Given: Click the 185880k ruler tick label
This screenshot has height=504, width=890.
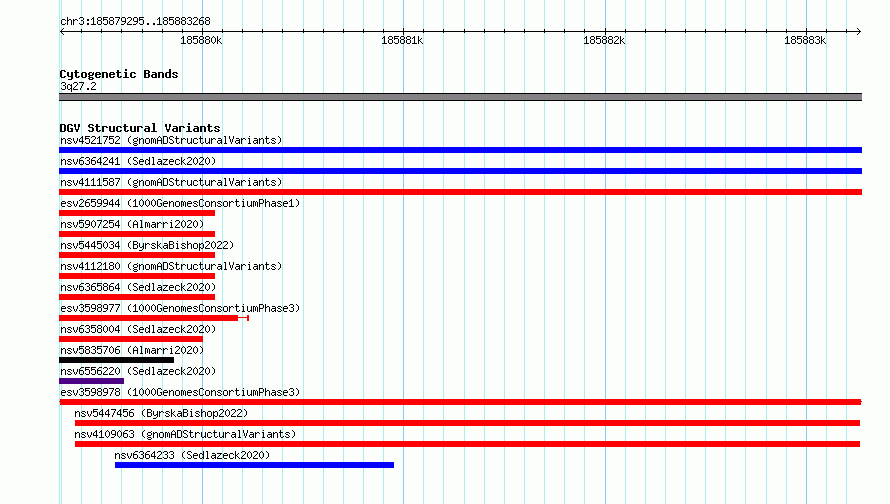Looking at the screenshot, I should [x=201, y=41].
